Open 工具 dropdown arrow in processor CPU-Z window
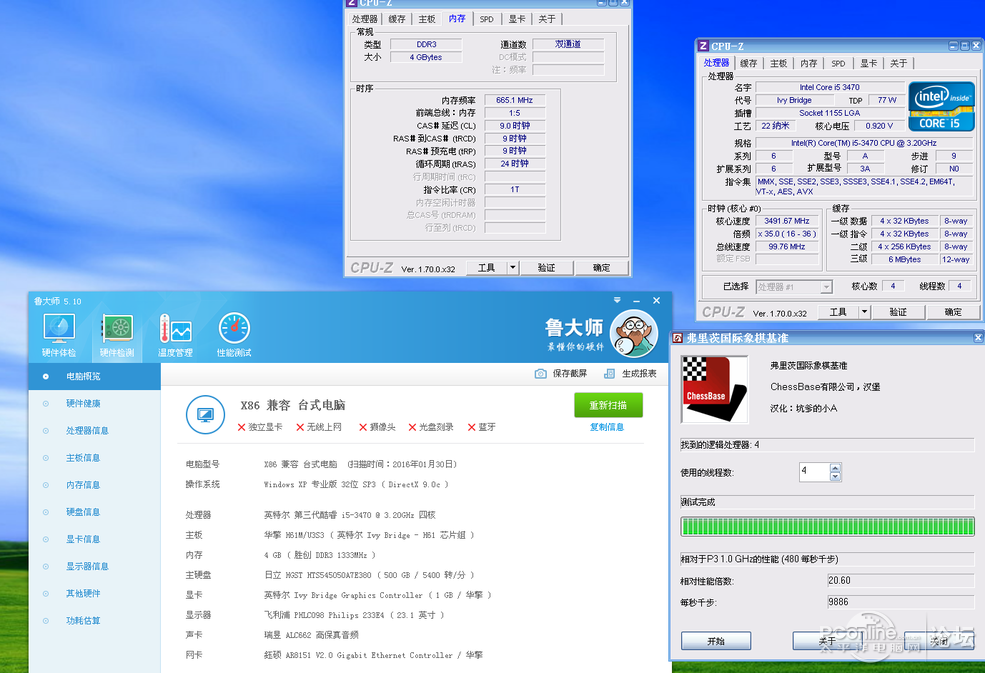Viewport: 985px width, 673px height. point(864,312)
